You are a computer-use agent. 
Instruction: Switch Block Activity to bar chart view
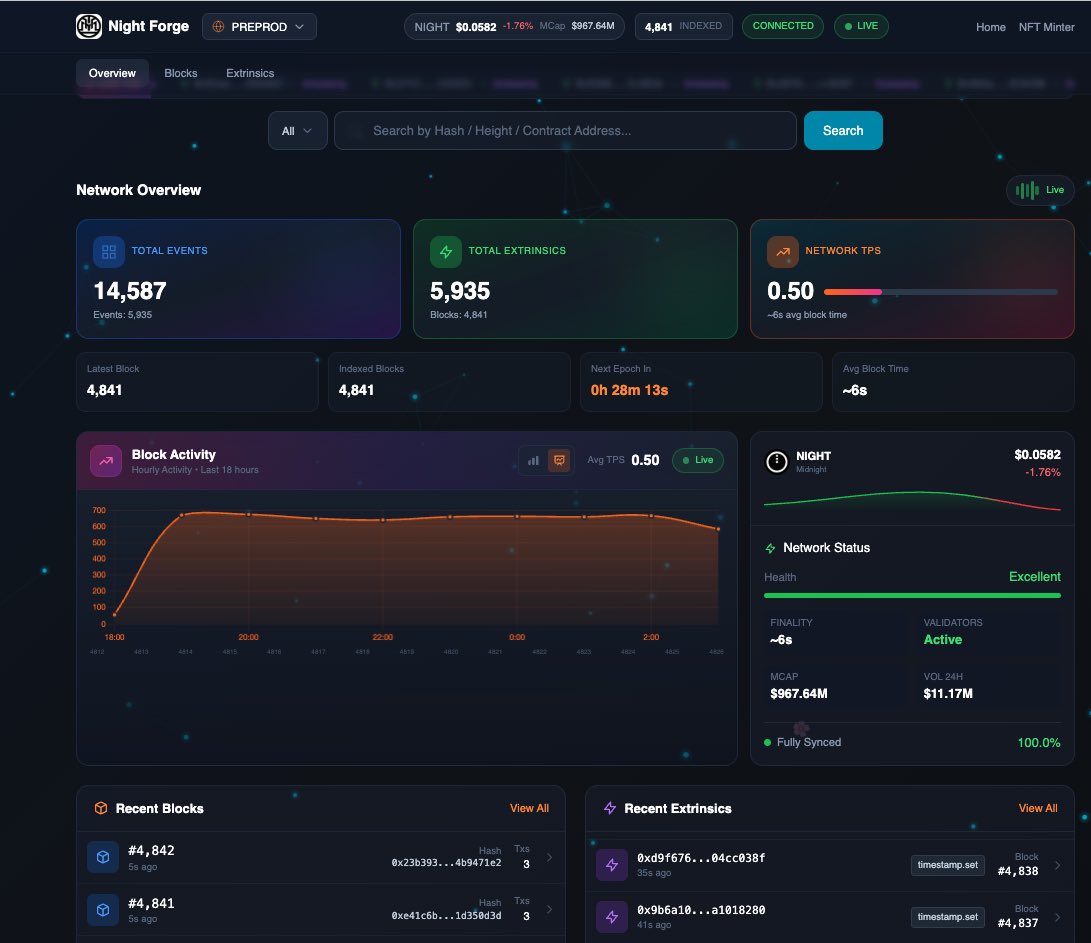pos(533,460)
